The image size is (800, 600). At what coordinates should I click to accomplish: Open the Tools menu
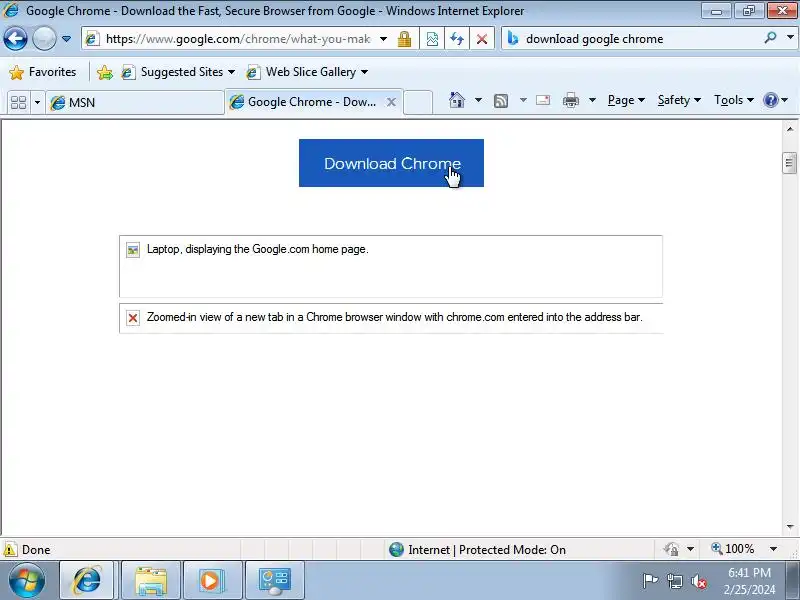734,100
